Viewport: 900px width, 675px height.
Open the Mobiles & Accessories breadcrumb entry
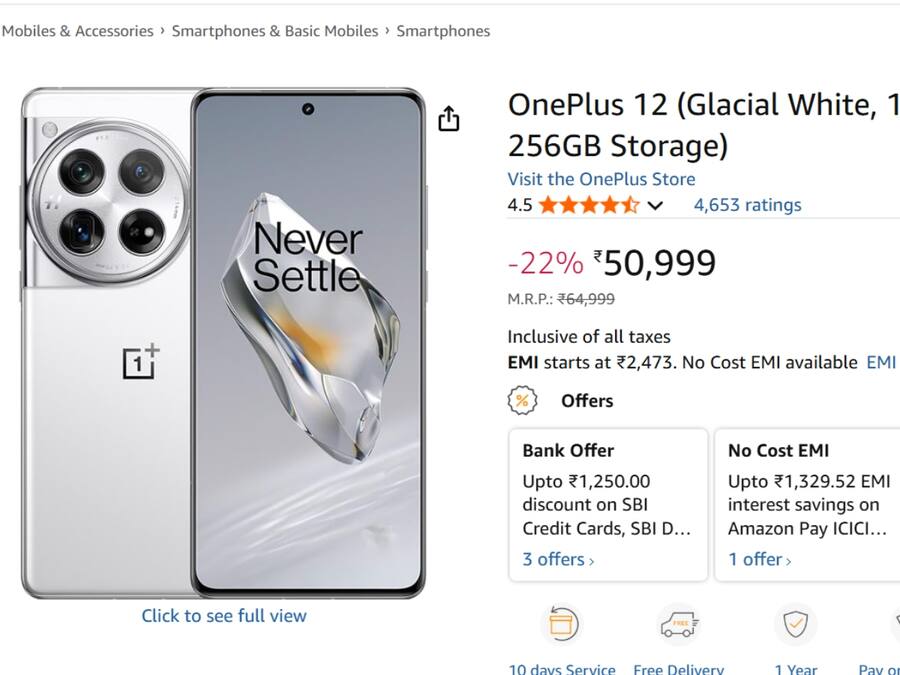click(77, 31)
